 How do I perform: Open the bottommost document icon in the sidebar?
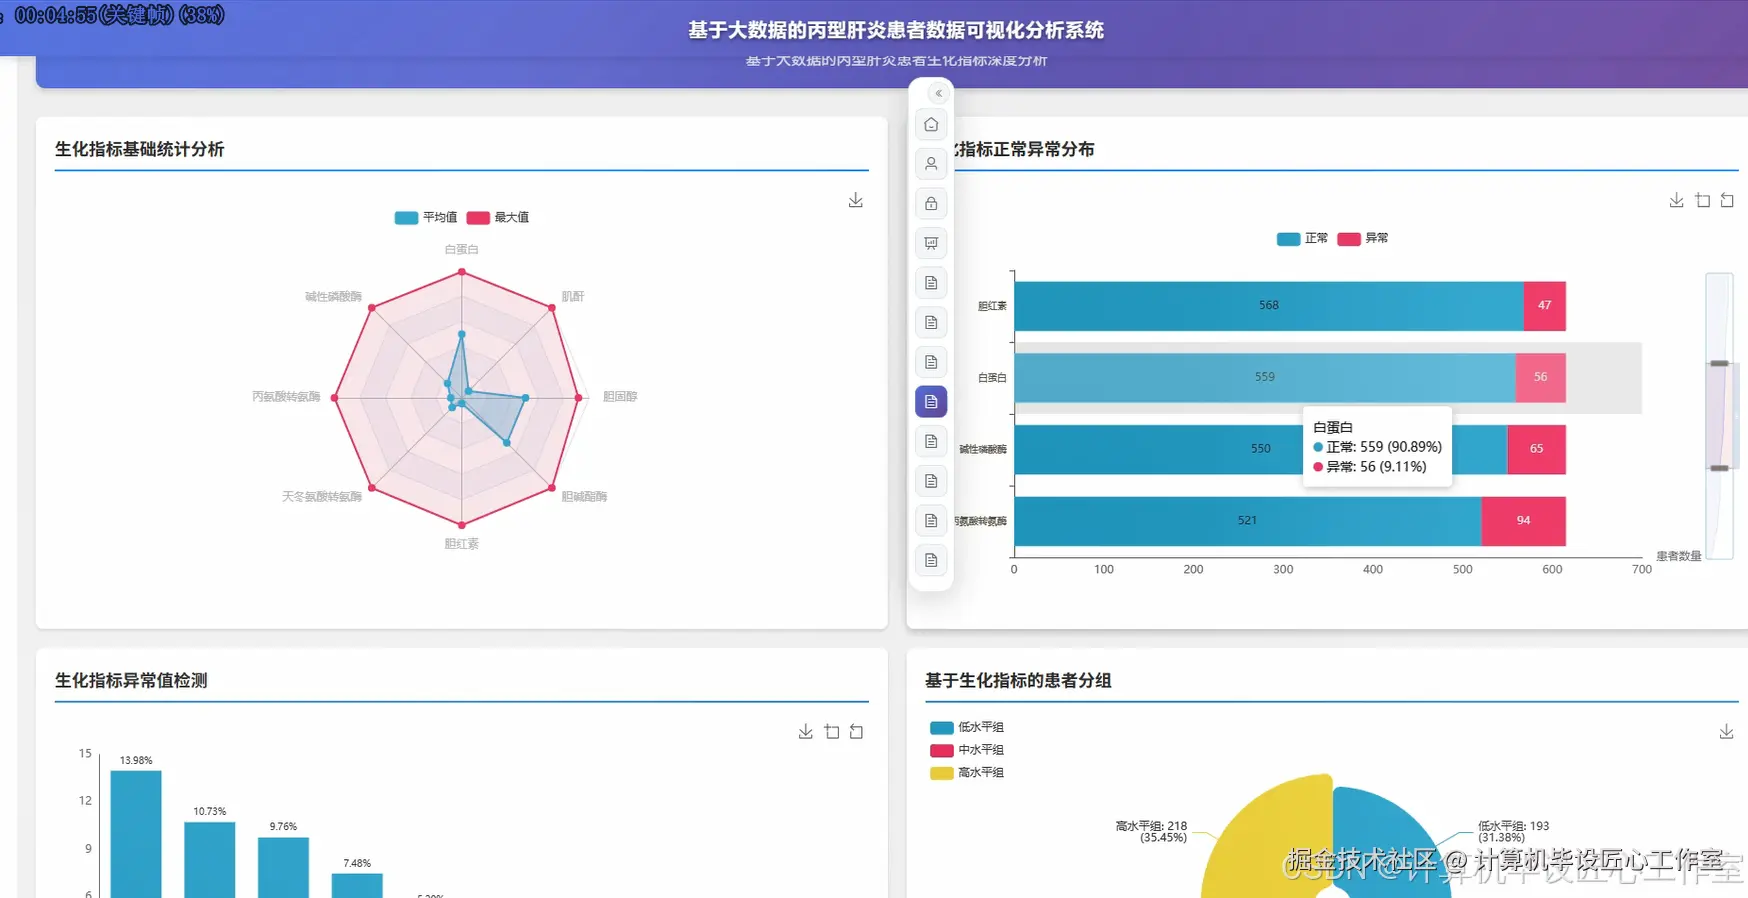(931, 560)
